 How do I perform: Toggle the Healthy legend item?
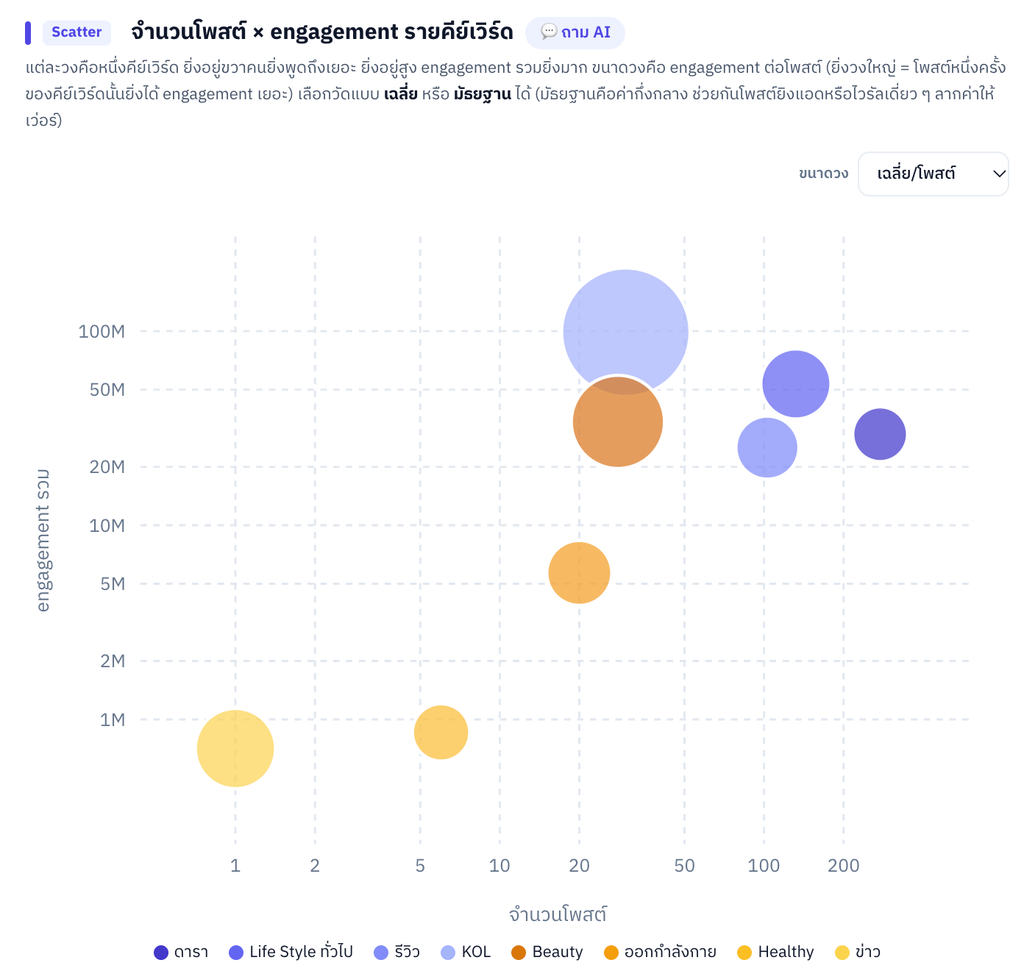coord(775,952)
